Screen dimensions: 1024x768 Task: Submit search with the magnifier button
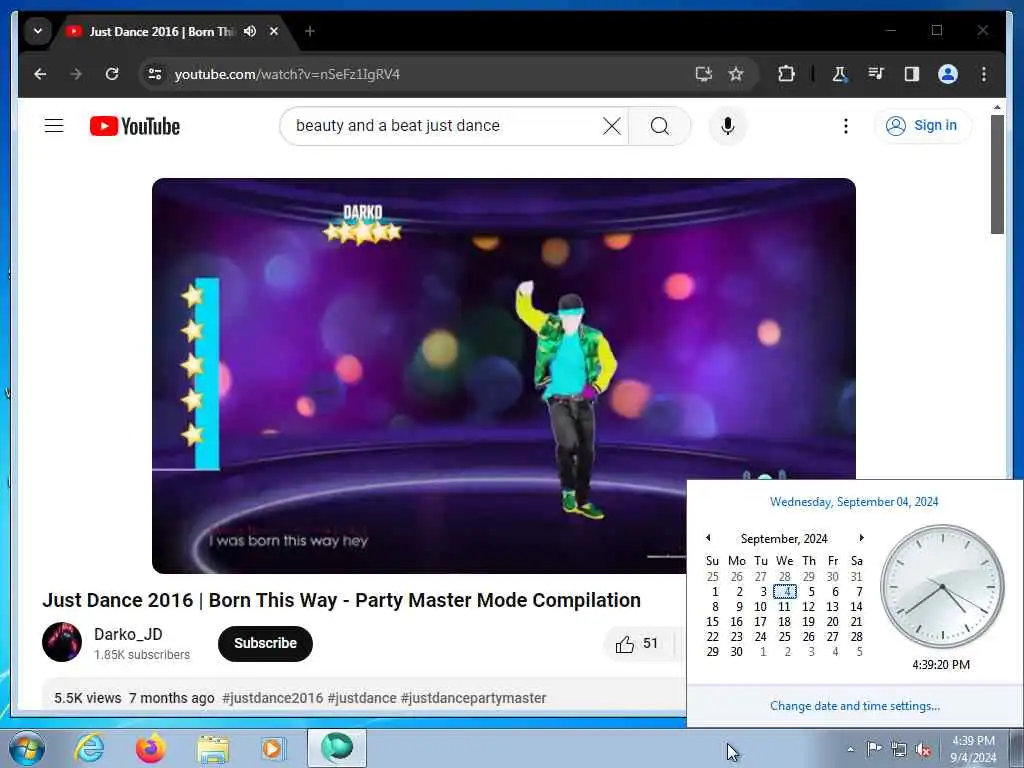click(660, 125)
